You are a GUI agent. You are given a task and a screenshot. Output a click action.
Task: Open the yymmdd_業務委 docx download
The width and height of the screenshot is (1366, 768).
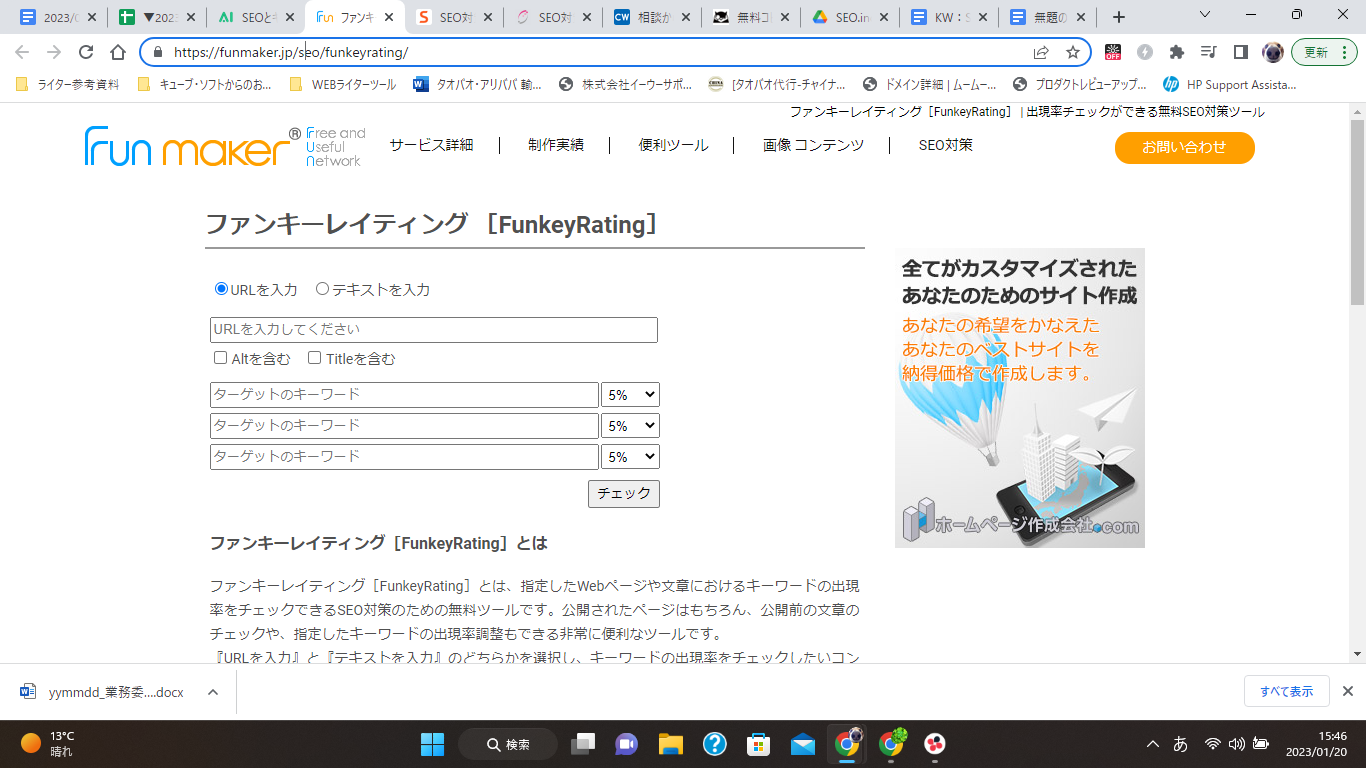(x=103, y=692)
